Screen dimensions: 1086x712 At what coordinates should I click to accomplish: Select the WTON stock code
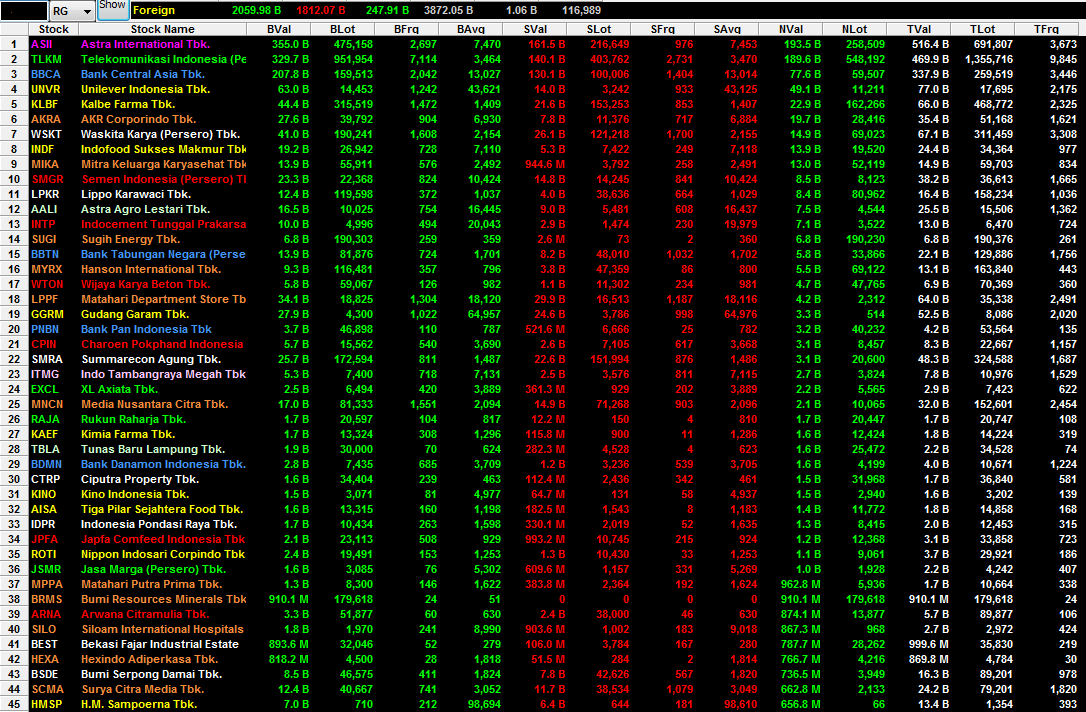(47, 285)
